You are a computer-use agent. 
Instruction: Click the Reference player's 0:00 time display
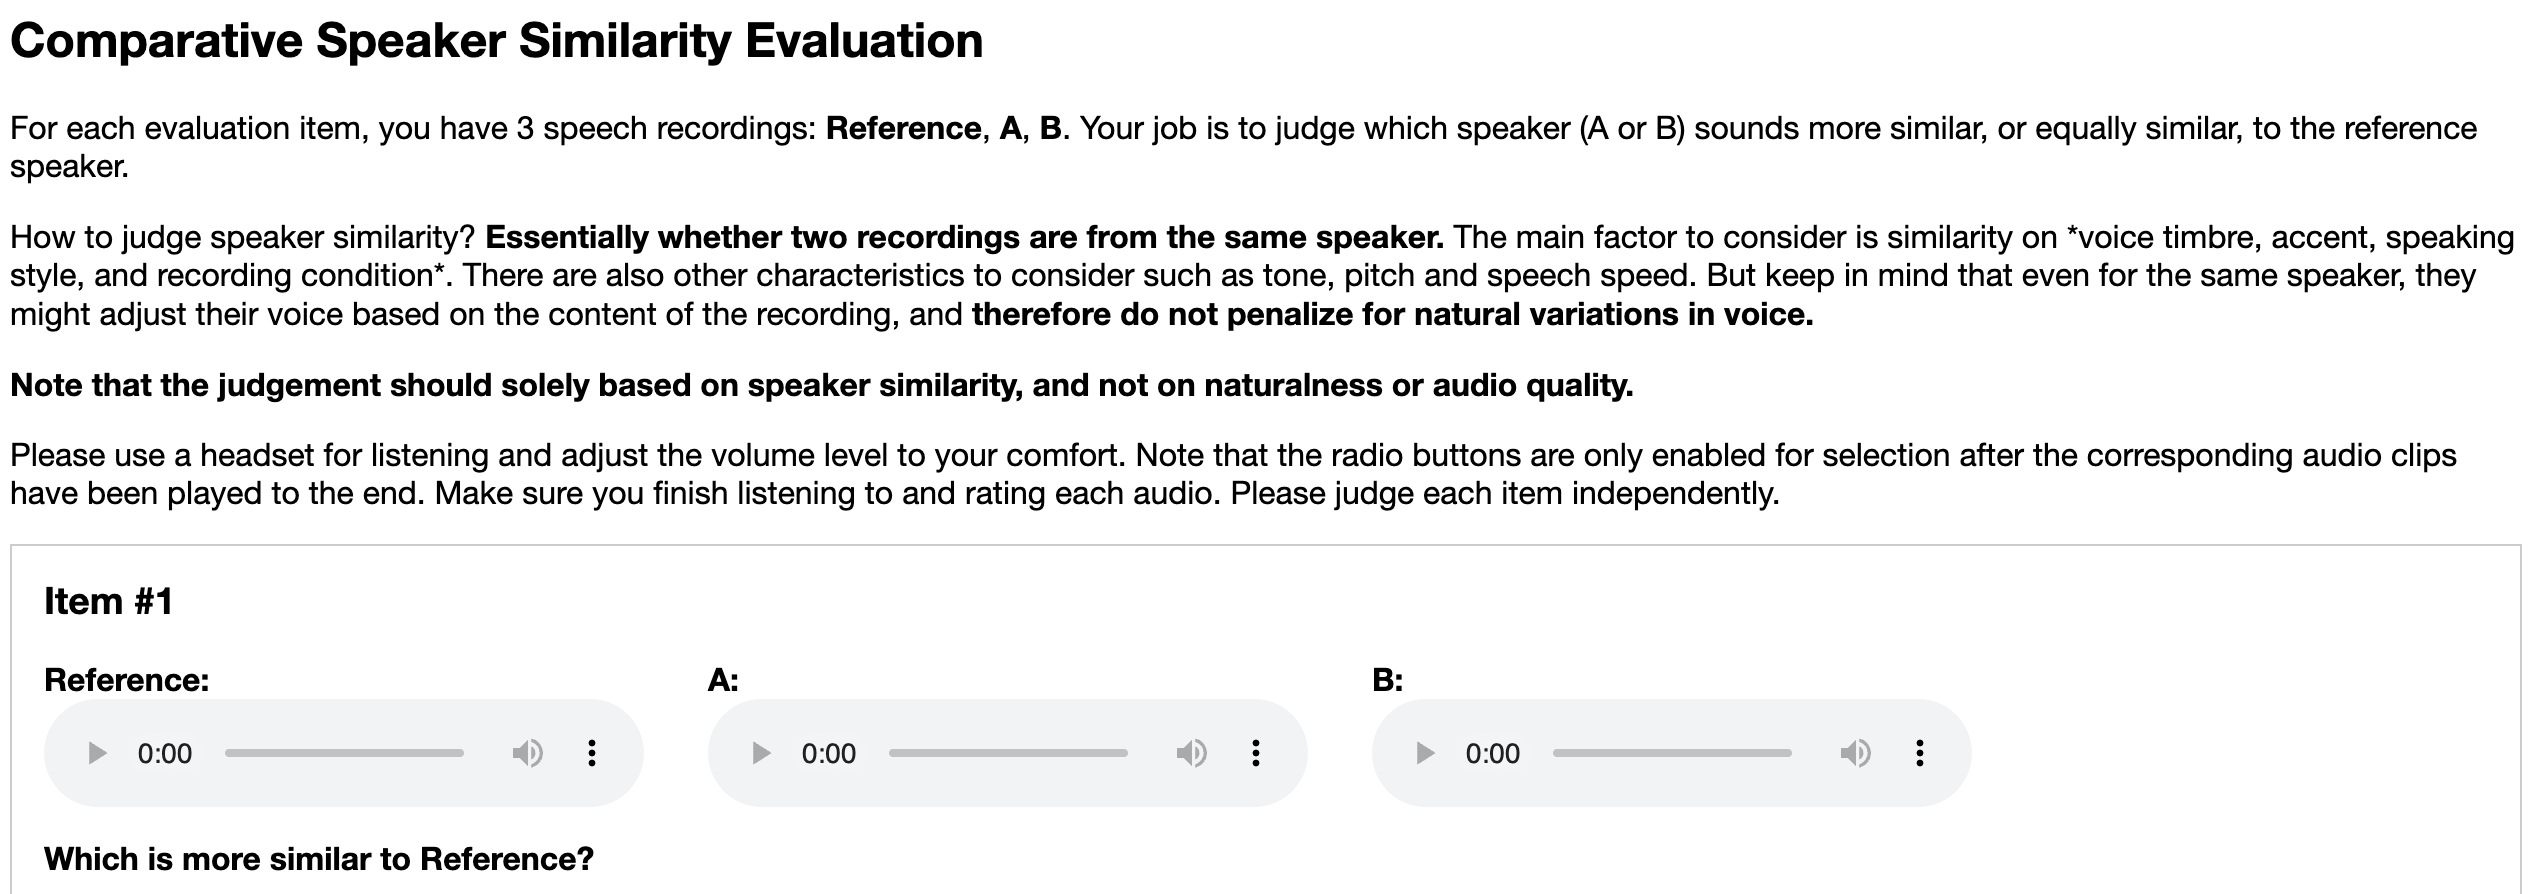pyautogui.click(x=165, y=753)
